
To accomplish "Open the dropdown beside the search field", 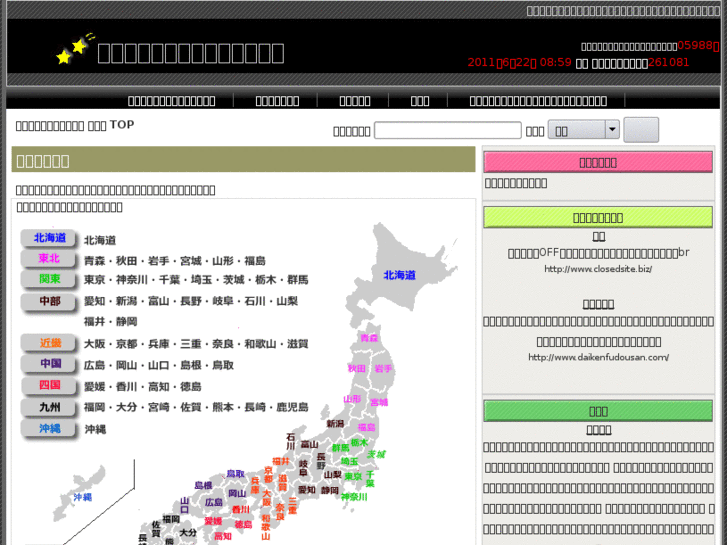I will (x=583, y=130).
